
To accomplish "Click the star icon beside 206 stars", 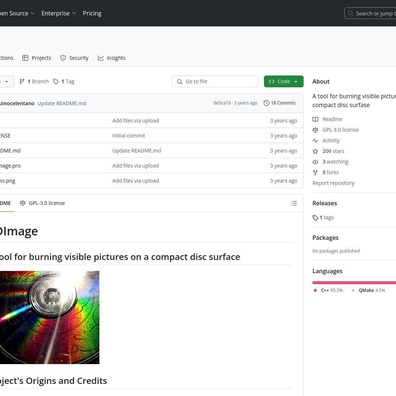I will [315, 151].
